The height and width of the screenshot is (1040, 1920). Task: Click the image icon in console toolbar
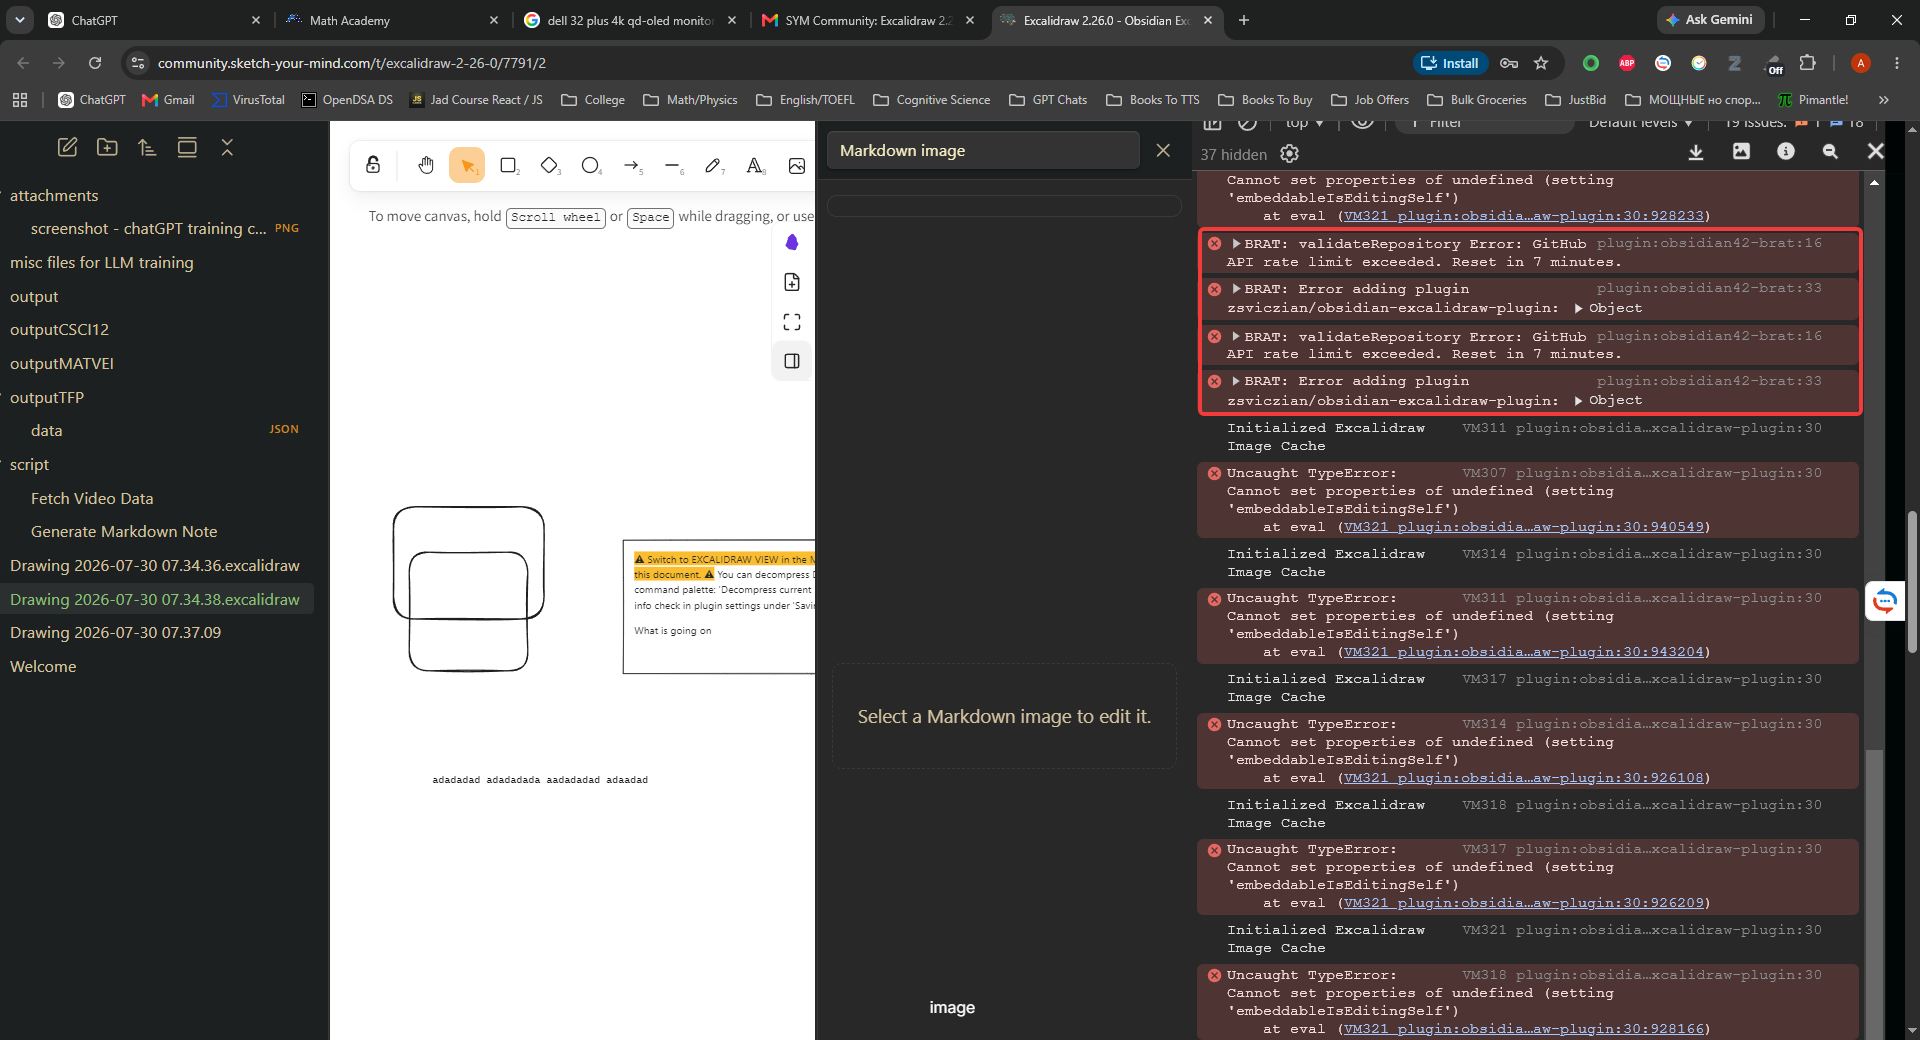click(x=1741, y=151)
